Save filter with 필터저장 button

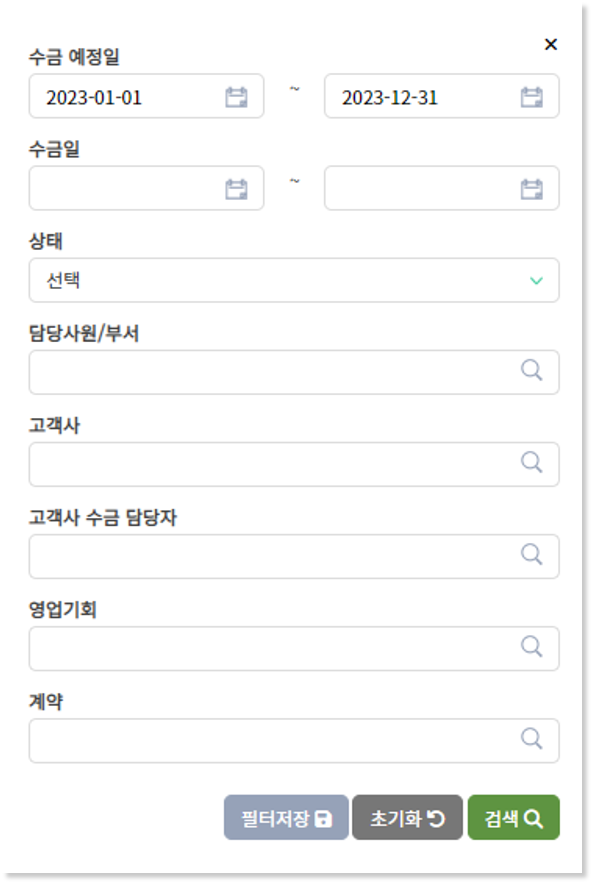286,817
